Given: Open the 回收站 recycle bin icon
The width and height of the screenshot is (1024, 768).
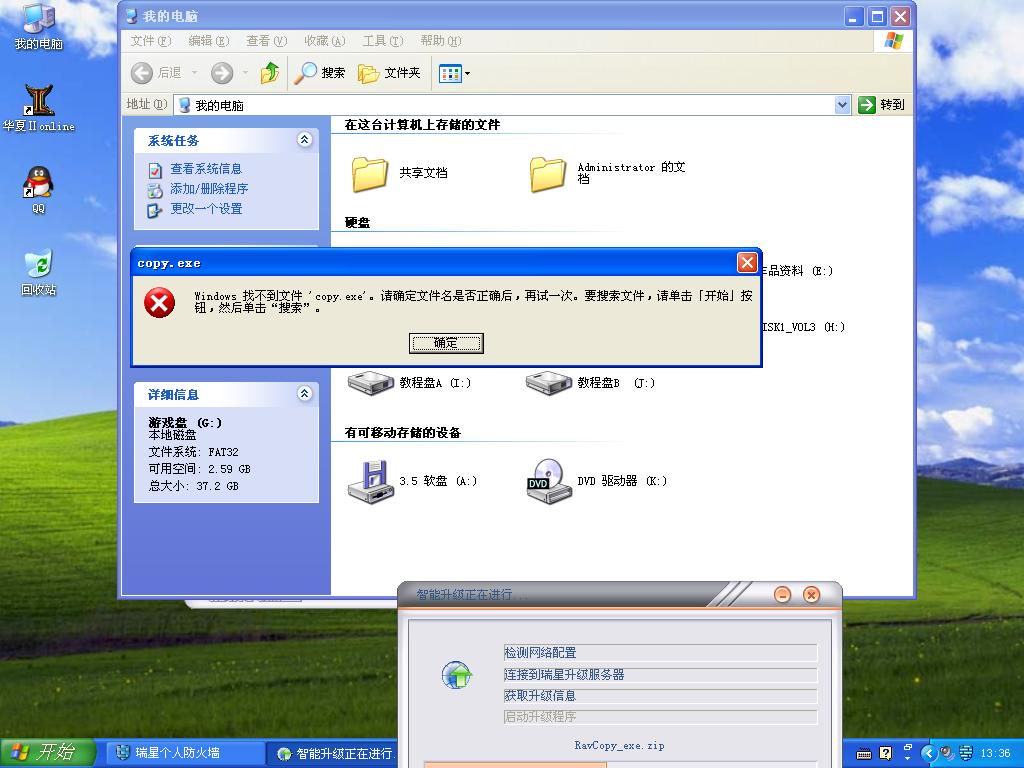Looking at the screenshot, I should point(39,272).
